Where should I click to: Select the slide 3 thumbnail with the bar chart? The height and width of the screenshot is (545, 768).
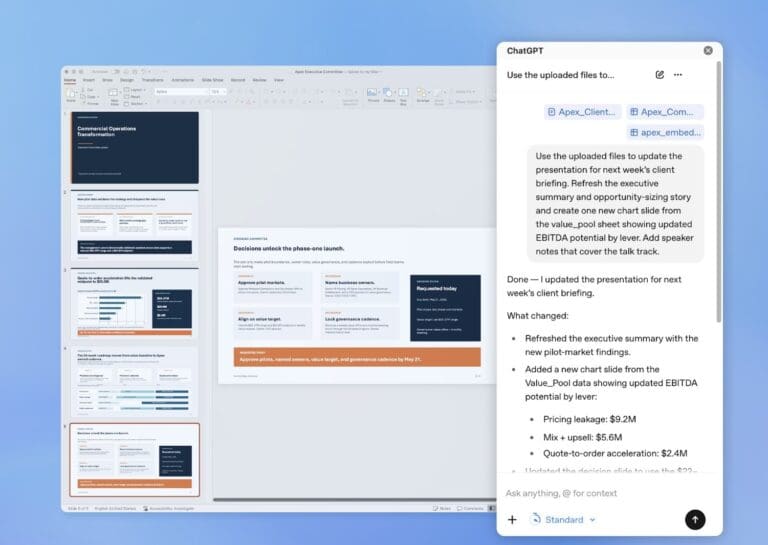[135, 303]
